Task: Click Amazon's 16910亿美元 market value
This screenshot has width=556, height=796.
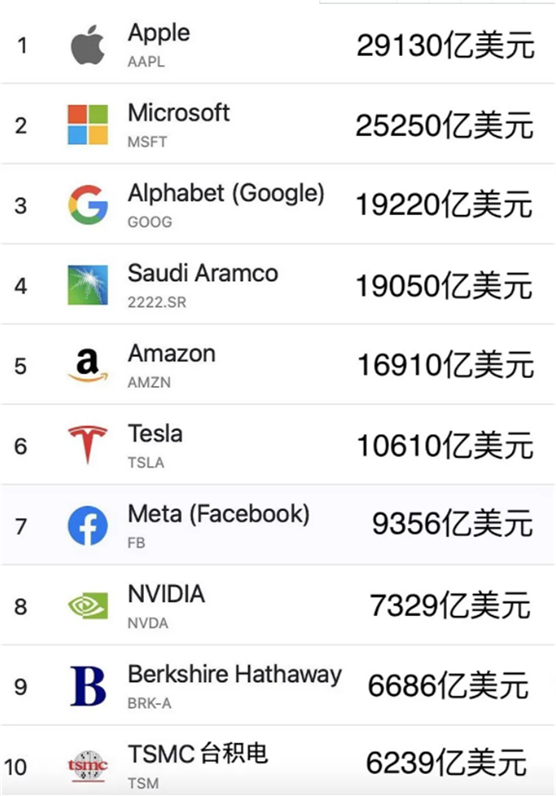Action: [445, 366]
